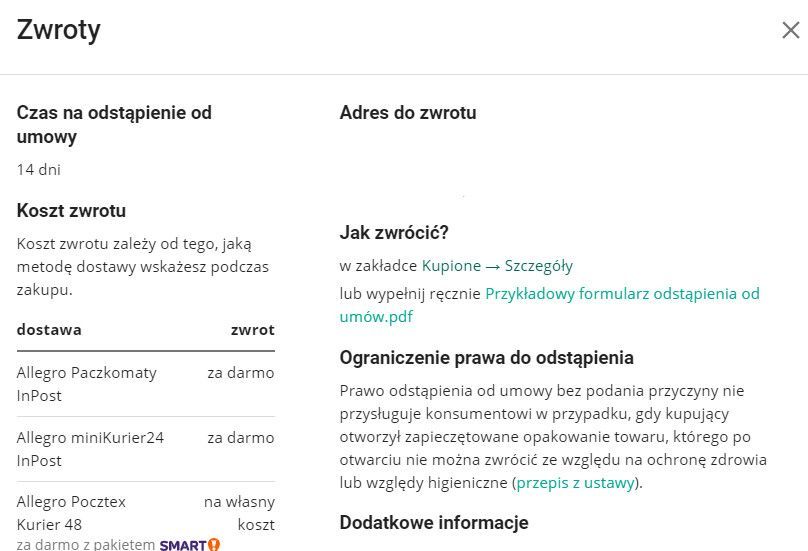The image size is (808, 551).
Task: Click the 'dostawa' column header
Action: [49, 330]
